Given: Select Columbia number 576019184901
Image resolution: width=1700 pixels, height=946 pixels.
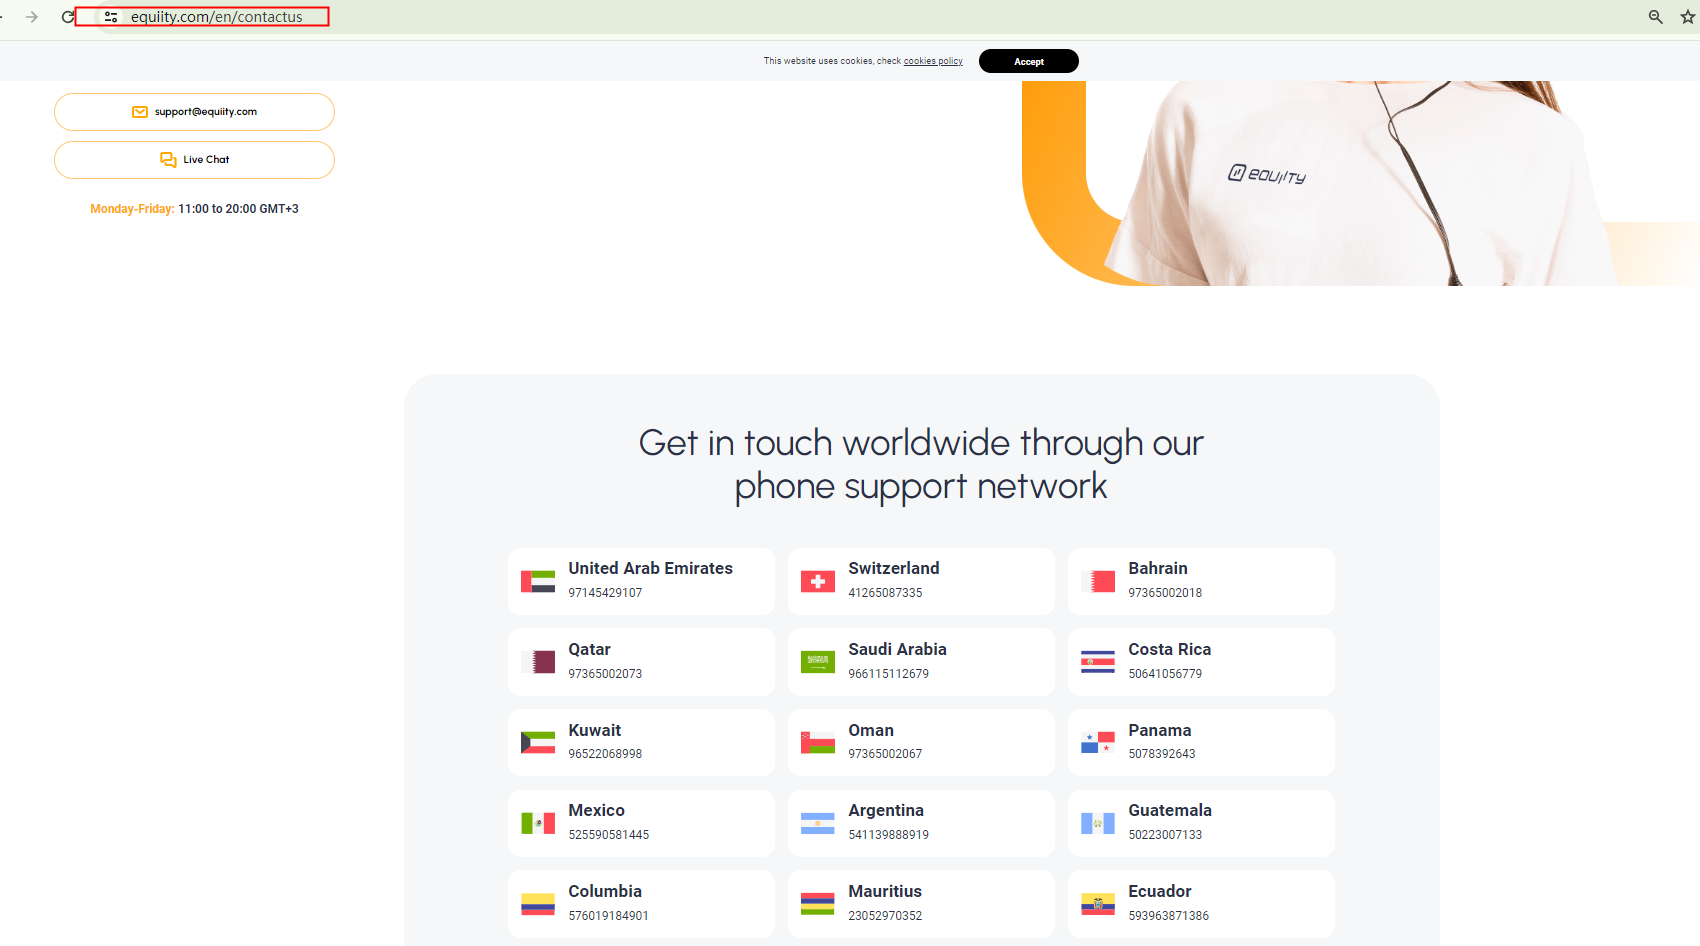Looking at the screenshot, I should tap(609, 916).
